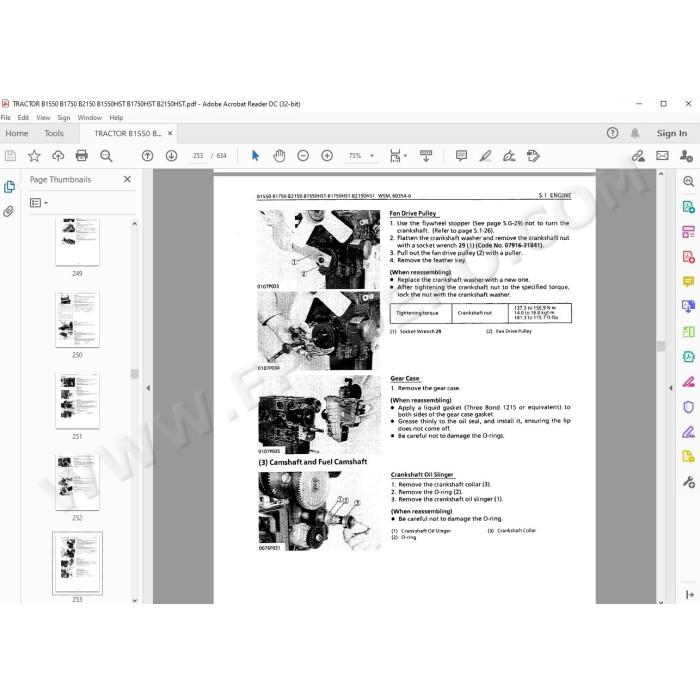
Task: Print the document with the printer icon
Action: tap(82, 156)
